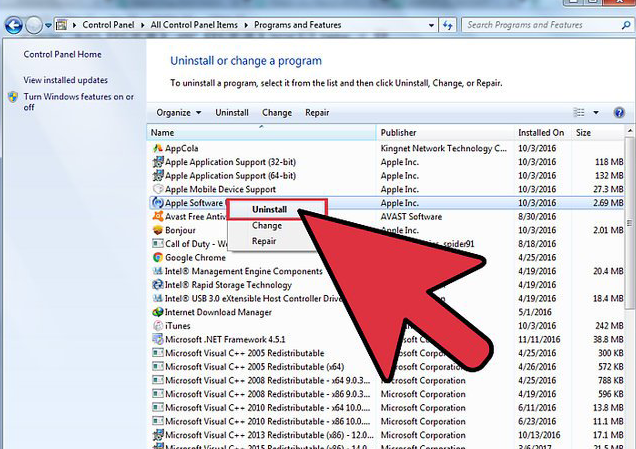Select Visual C++ 2010 Redistributable x86 10.0
Viewport: 636px width, 449px height.
pos(268,421)
